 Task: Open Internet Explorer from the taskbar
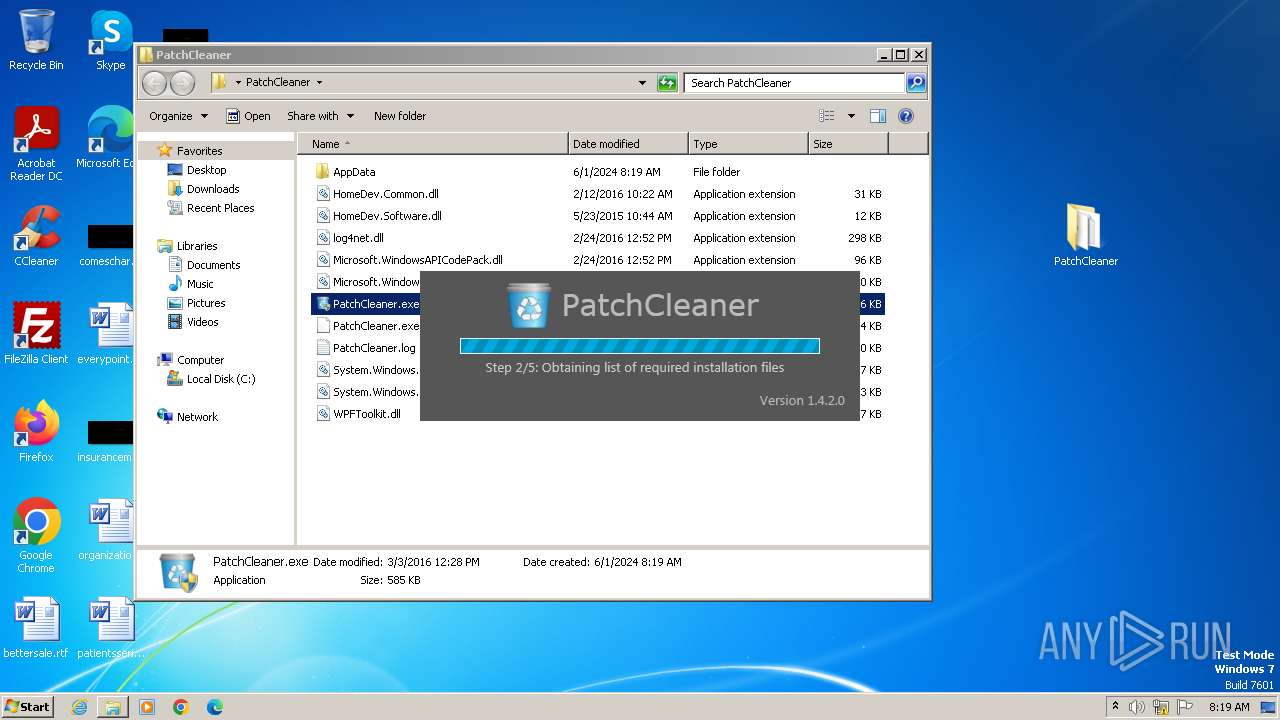point(79,707)
